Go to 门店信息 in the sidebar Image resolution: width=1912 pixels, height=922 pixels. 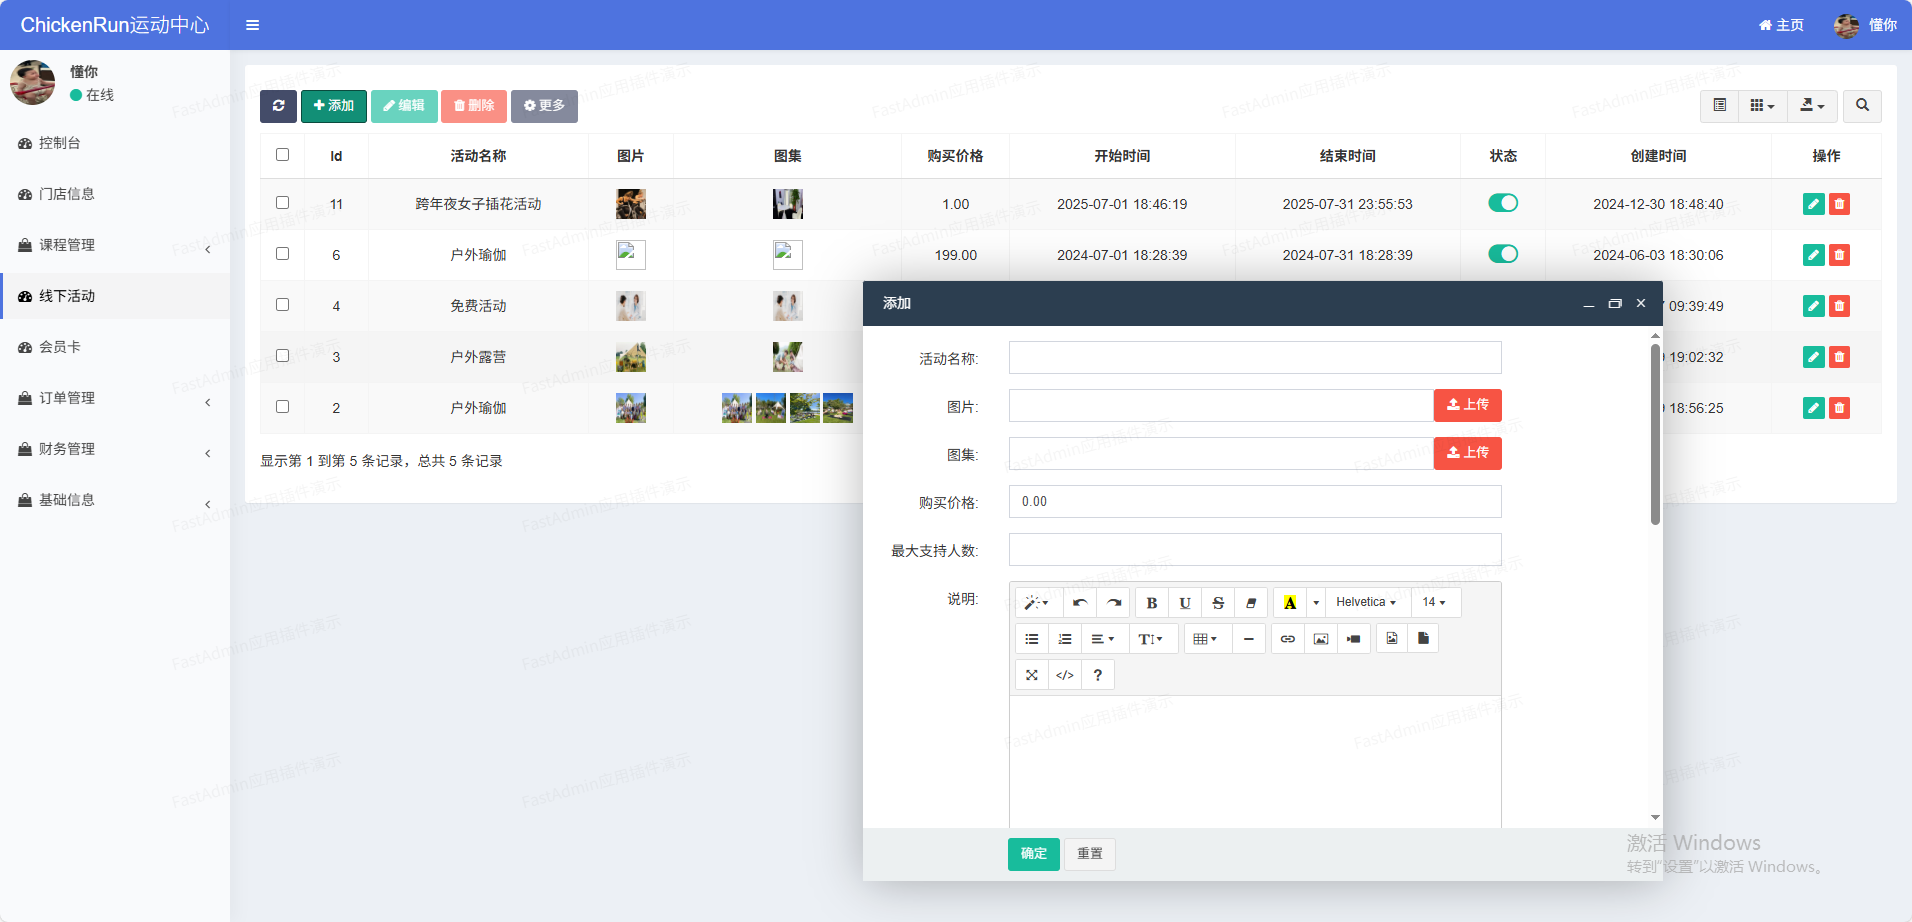66,194
